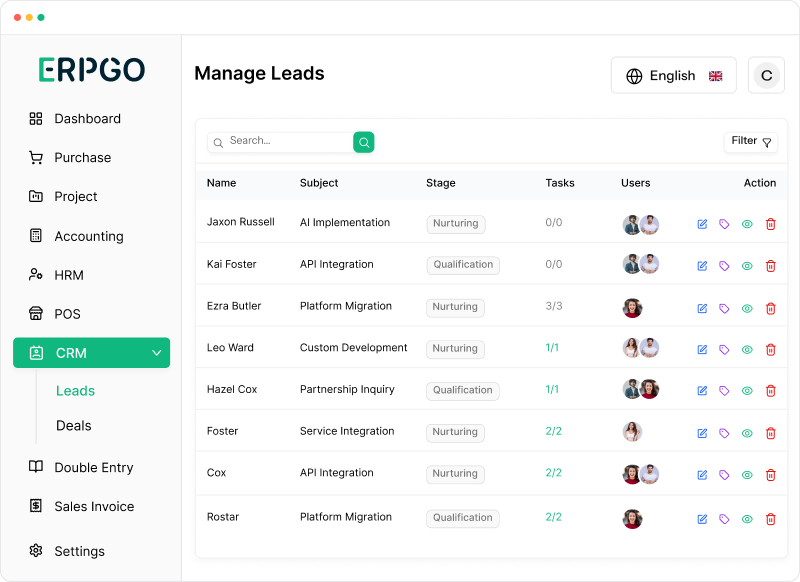Edit the Kai Foster lead

[x=702, y=266]
